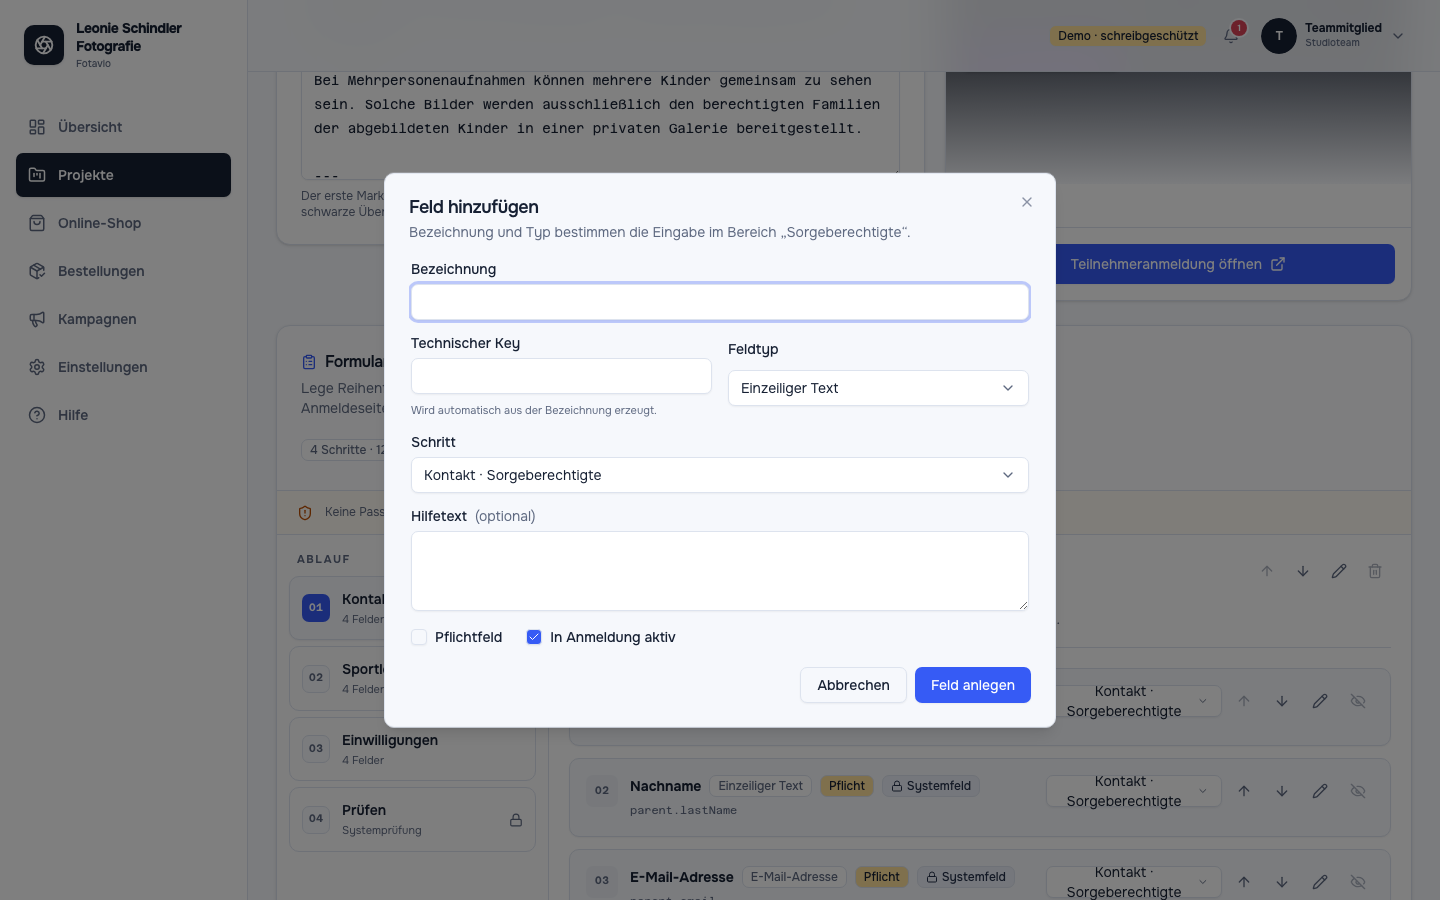Edit the E-Mail-Adresse field with the pencil
The image size is (1440, 900).
tap(1320, 882)
